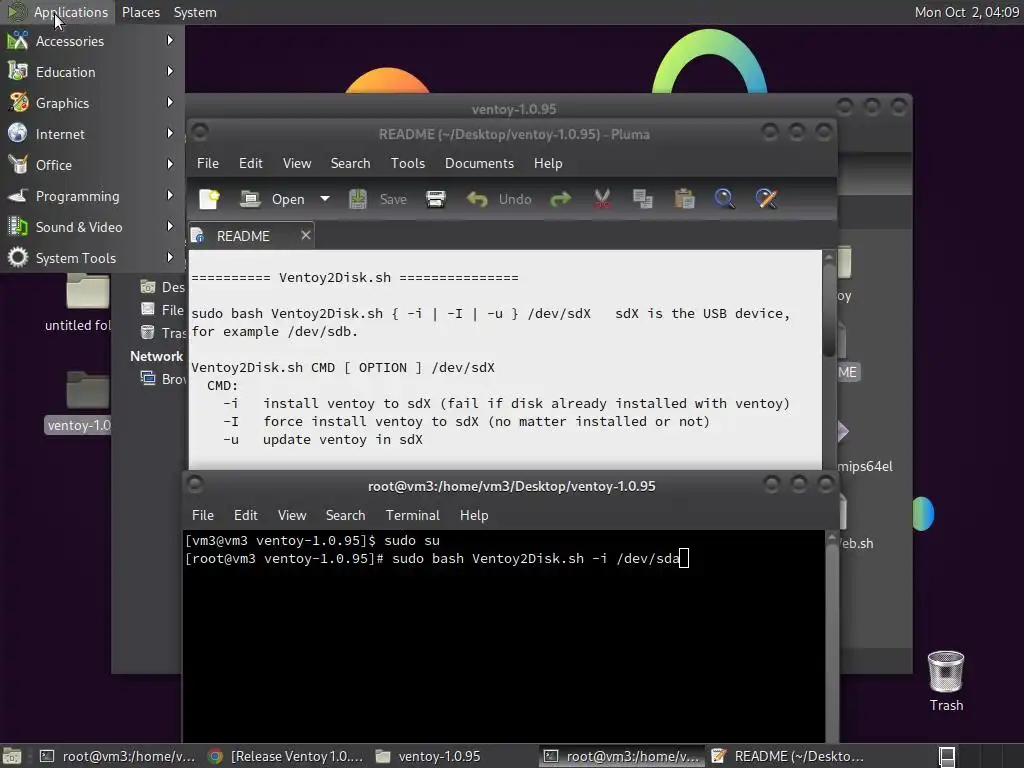Switch to ventoy-1.0.95 file manager taskbar button
Image resolution: width=1024 pixels, height=768 pixels.
[x=453, y=756]
